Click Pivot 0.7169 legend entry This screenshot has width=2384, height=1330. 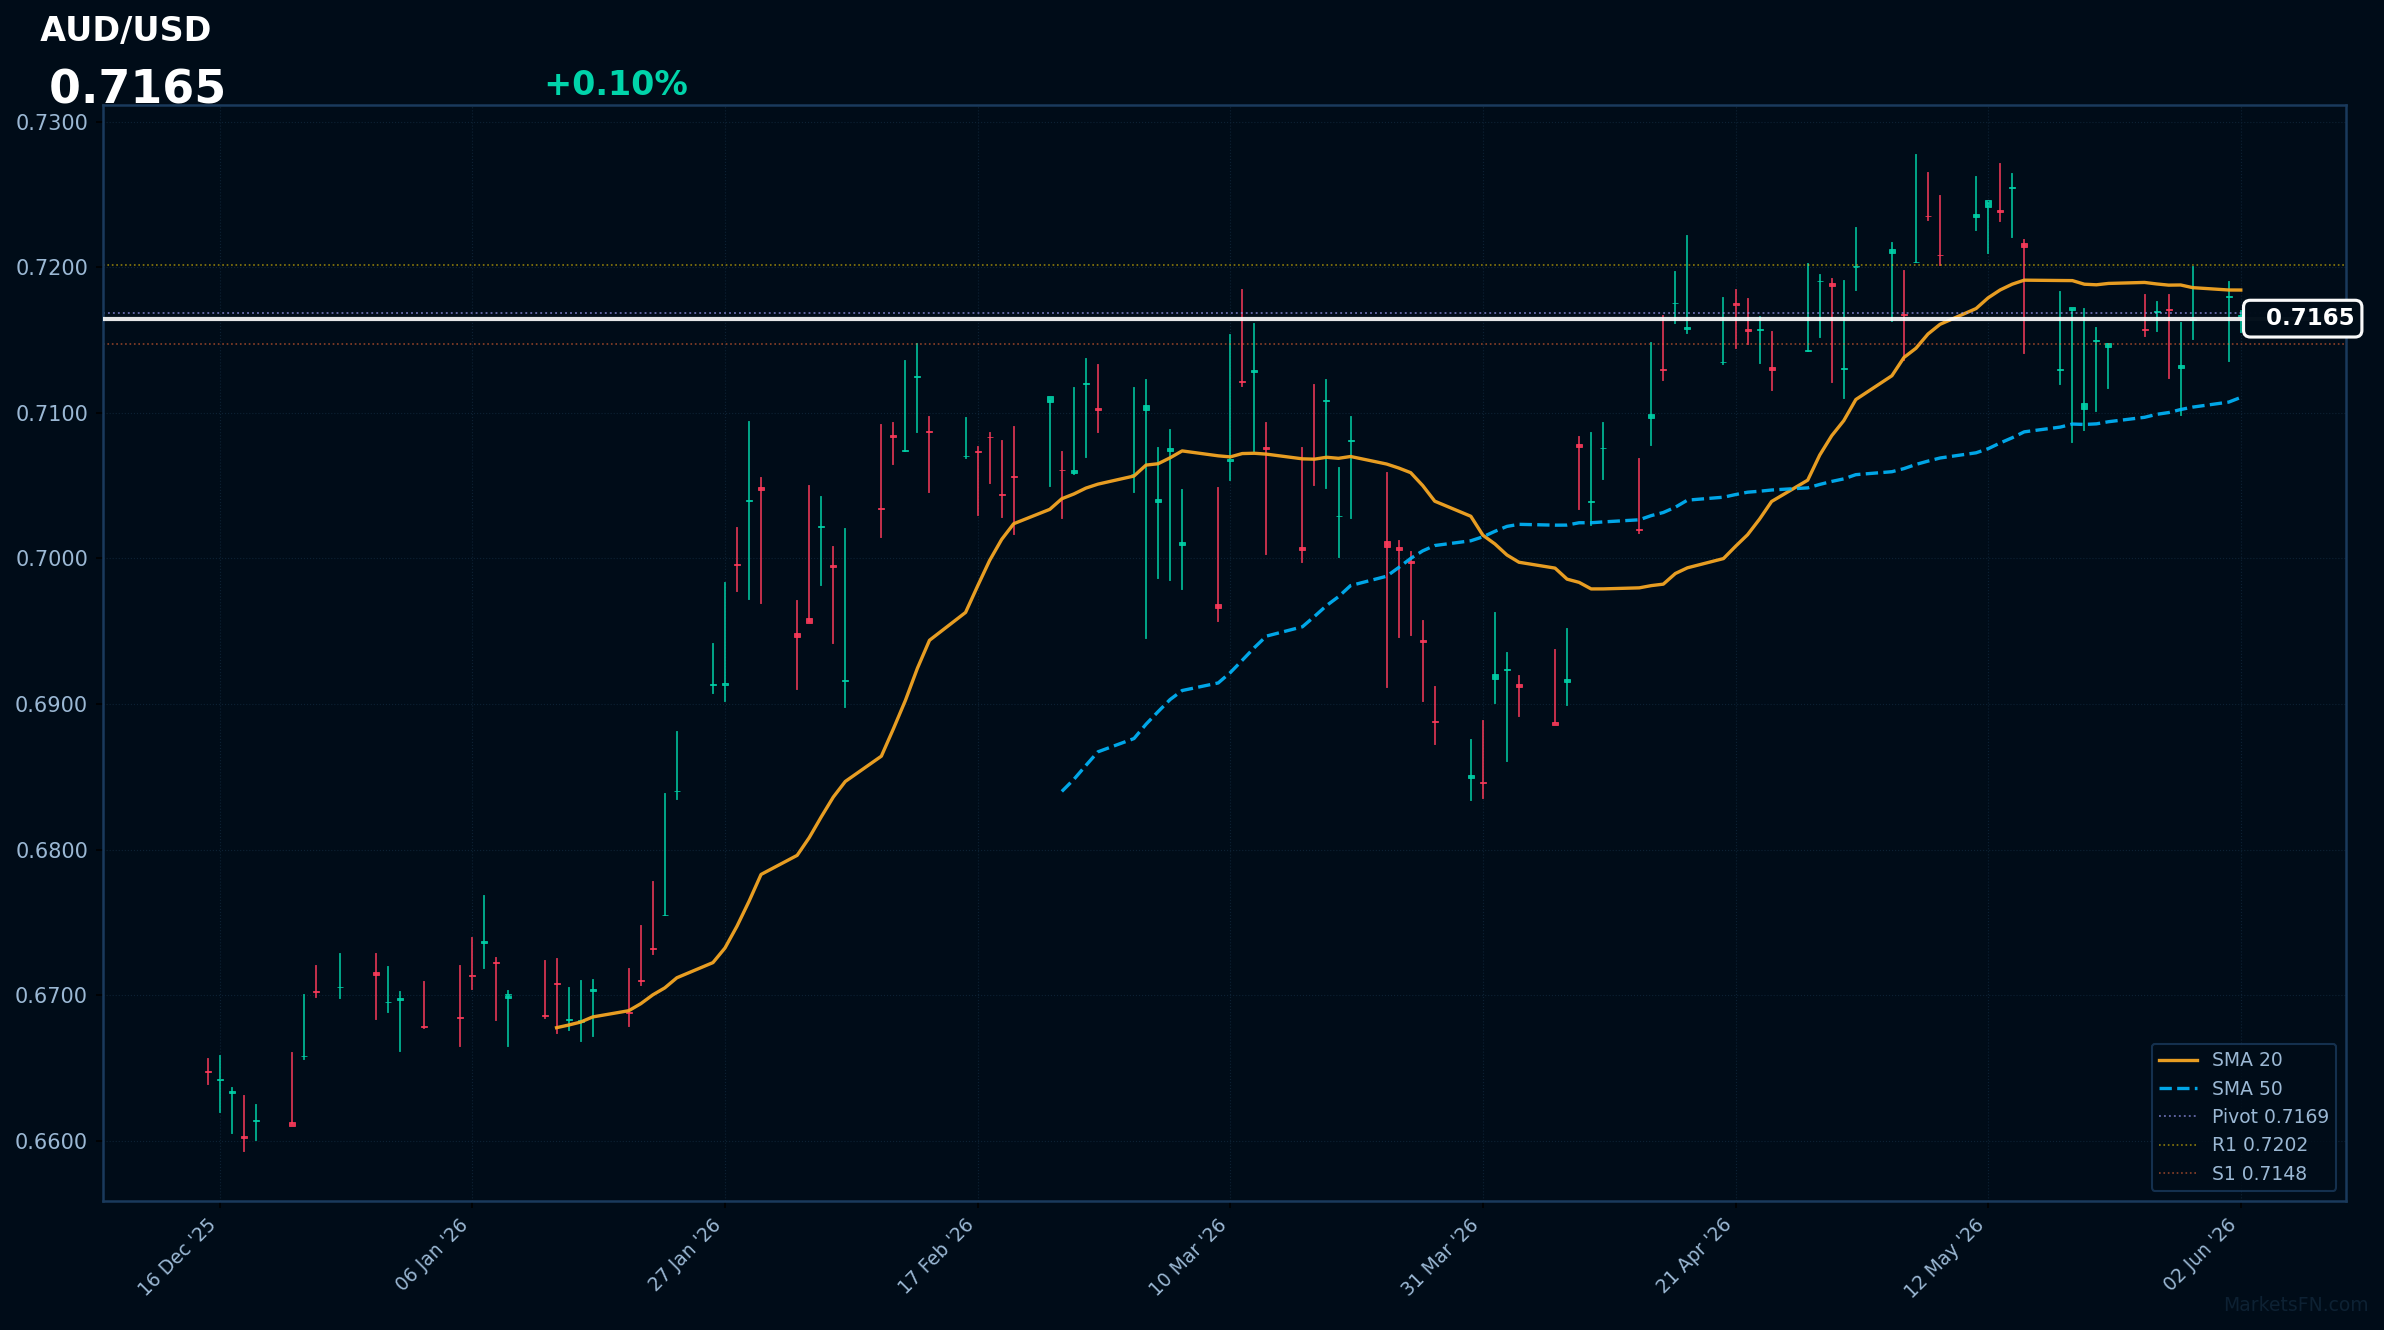click(2243, 1116)
